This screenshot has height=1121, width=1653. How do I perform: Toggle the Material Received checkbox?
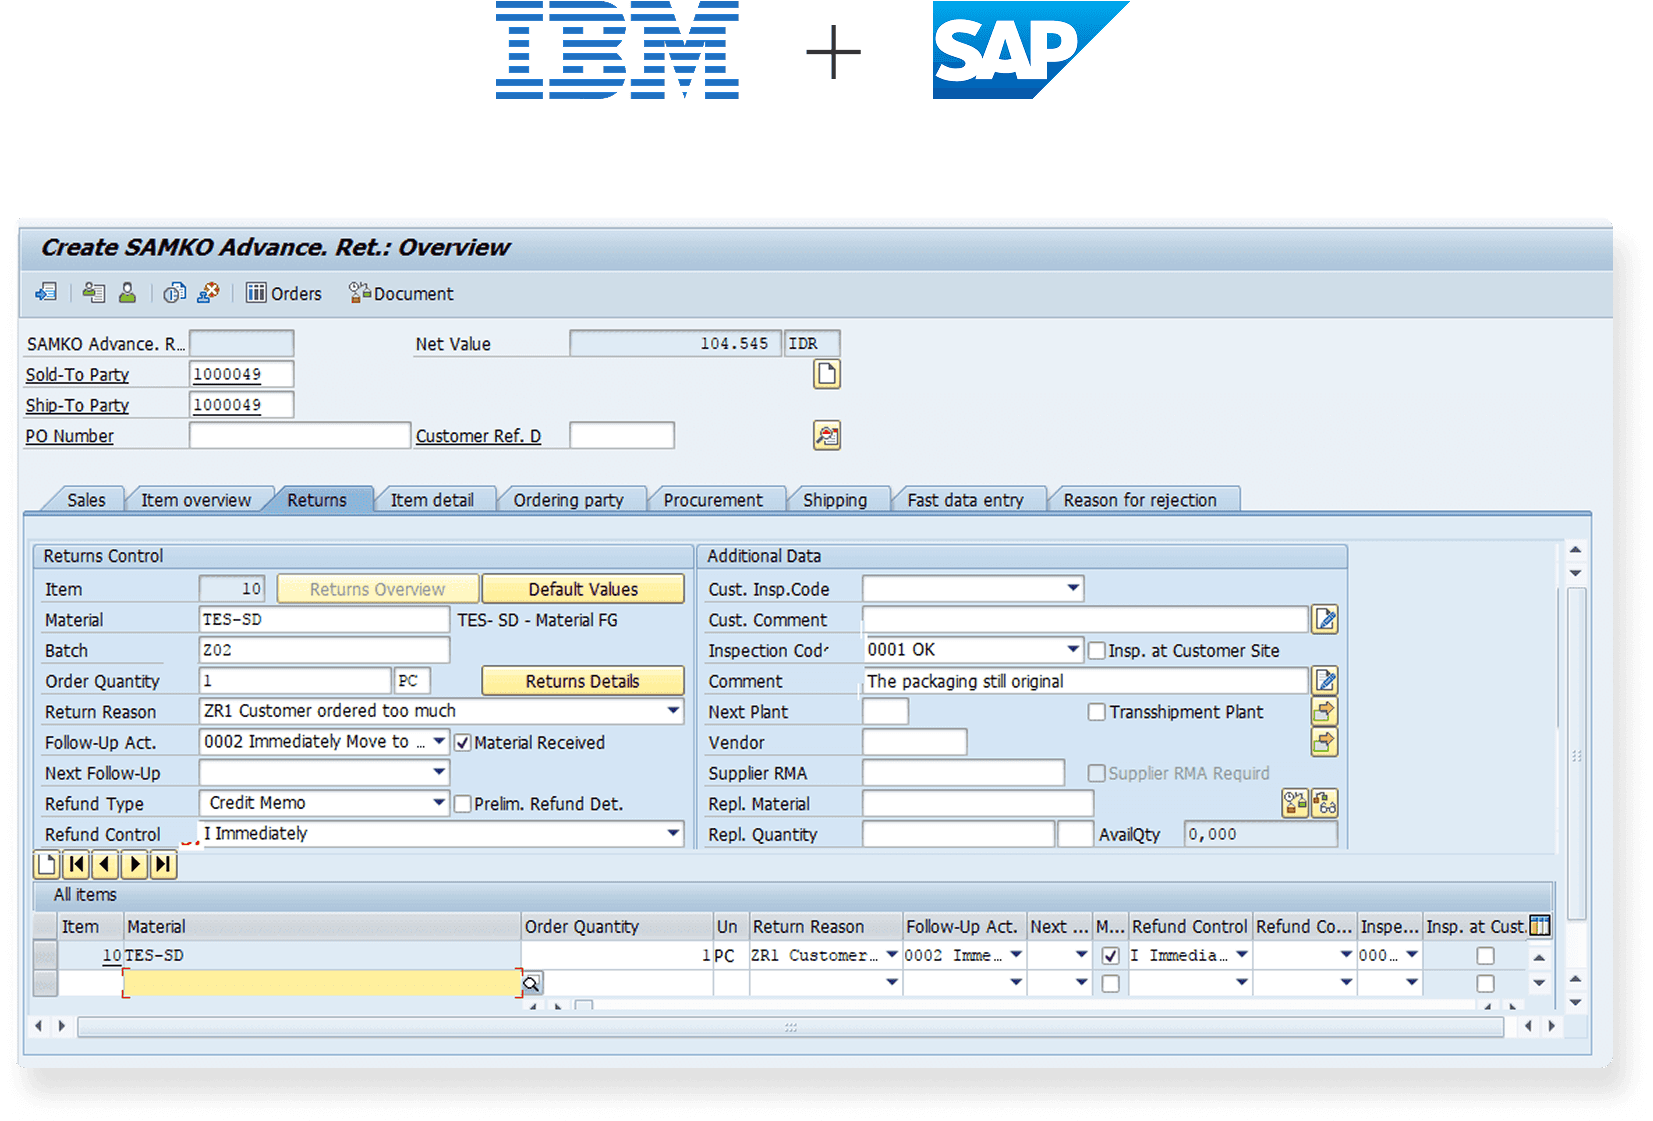click(x=463, y=743)
